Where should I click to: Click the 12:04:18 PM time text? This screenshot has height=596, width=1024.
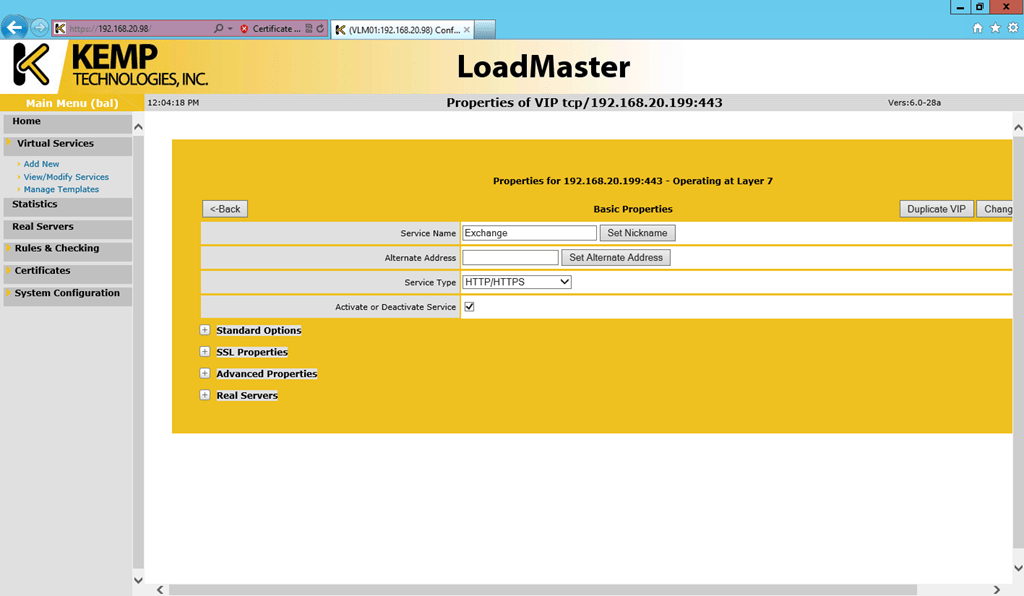tap(173, 102)
